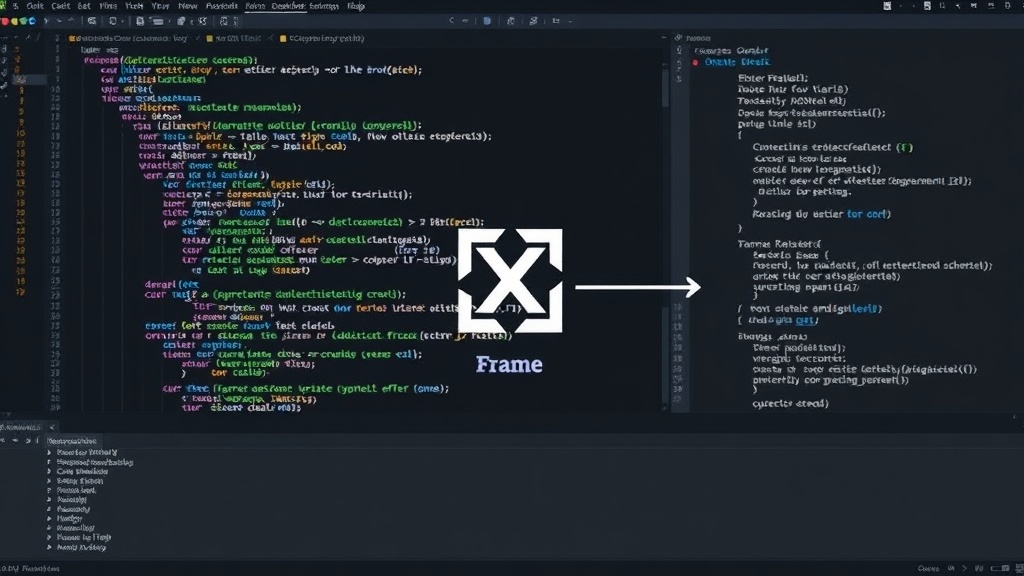Select the blue highlighted line beside the red dot
The width and height of the screenshot is (1024, 576).
(x=737, y=62)
